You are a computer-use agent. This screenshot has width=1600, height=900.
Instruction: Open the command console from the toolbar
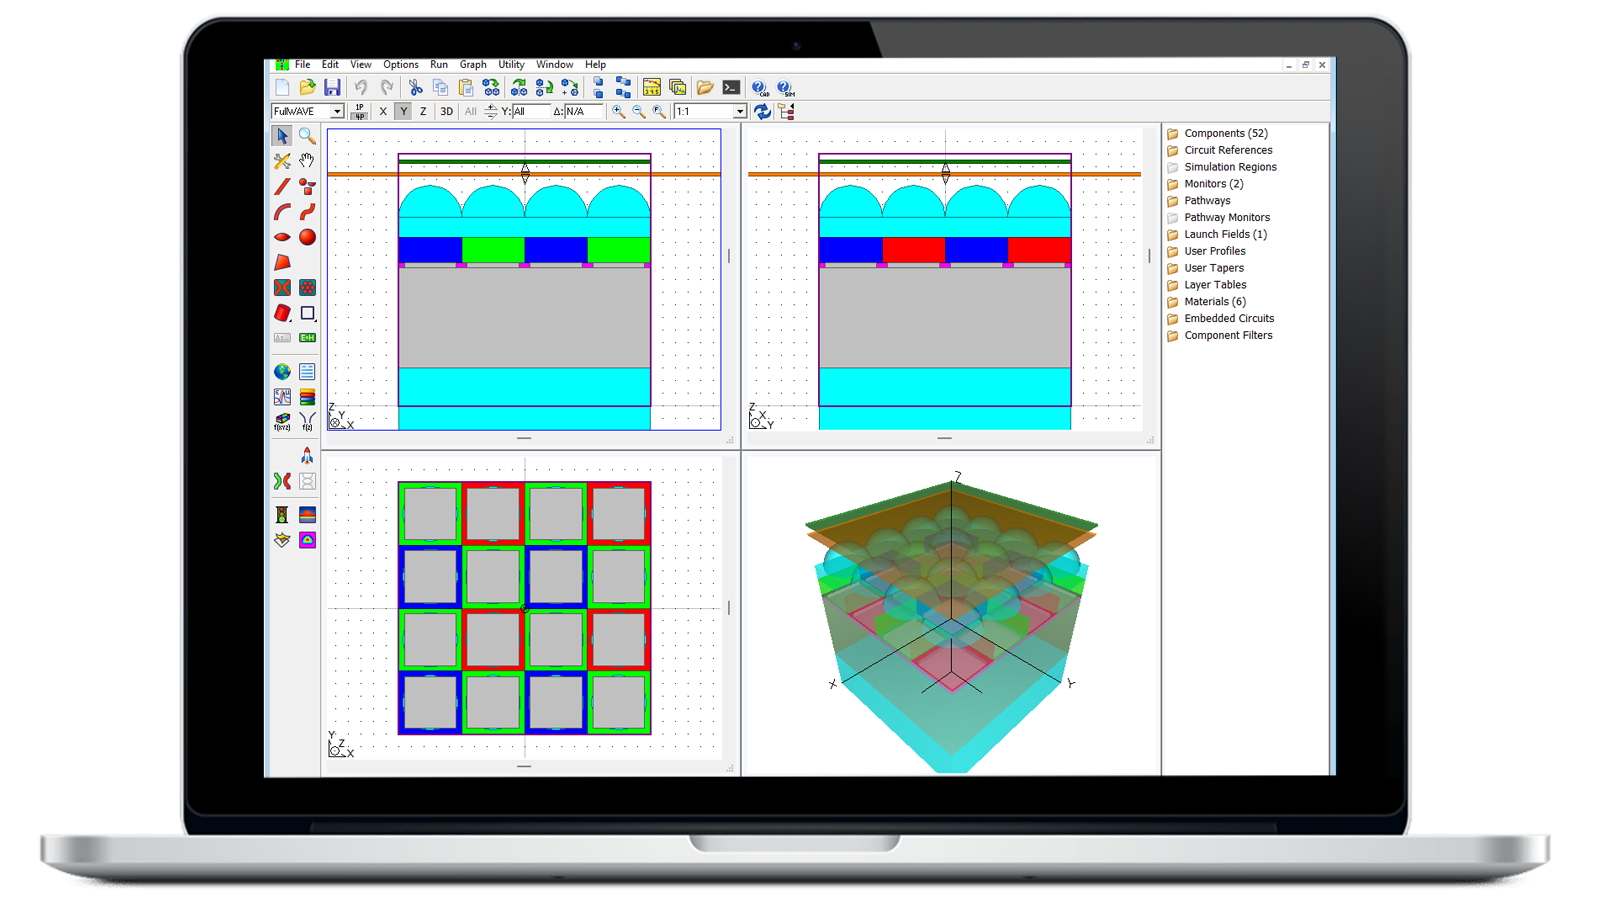[x=732, y=88]
